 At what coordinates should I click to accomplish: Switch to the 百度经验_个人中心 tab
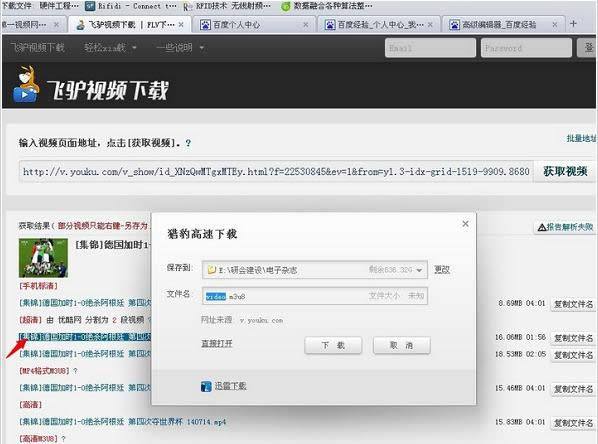pyautogui.click(x=378, y=25)
